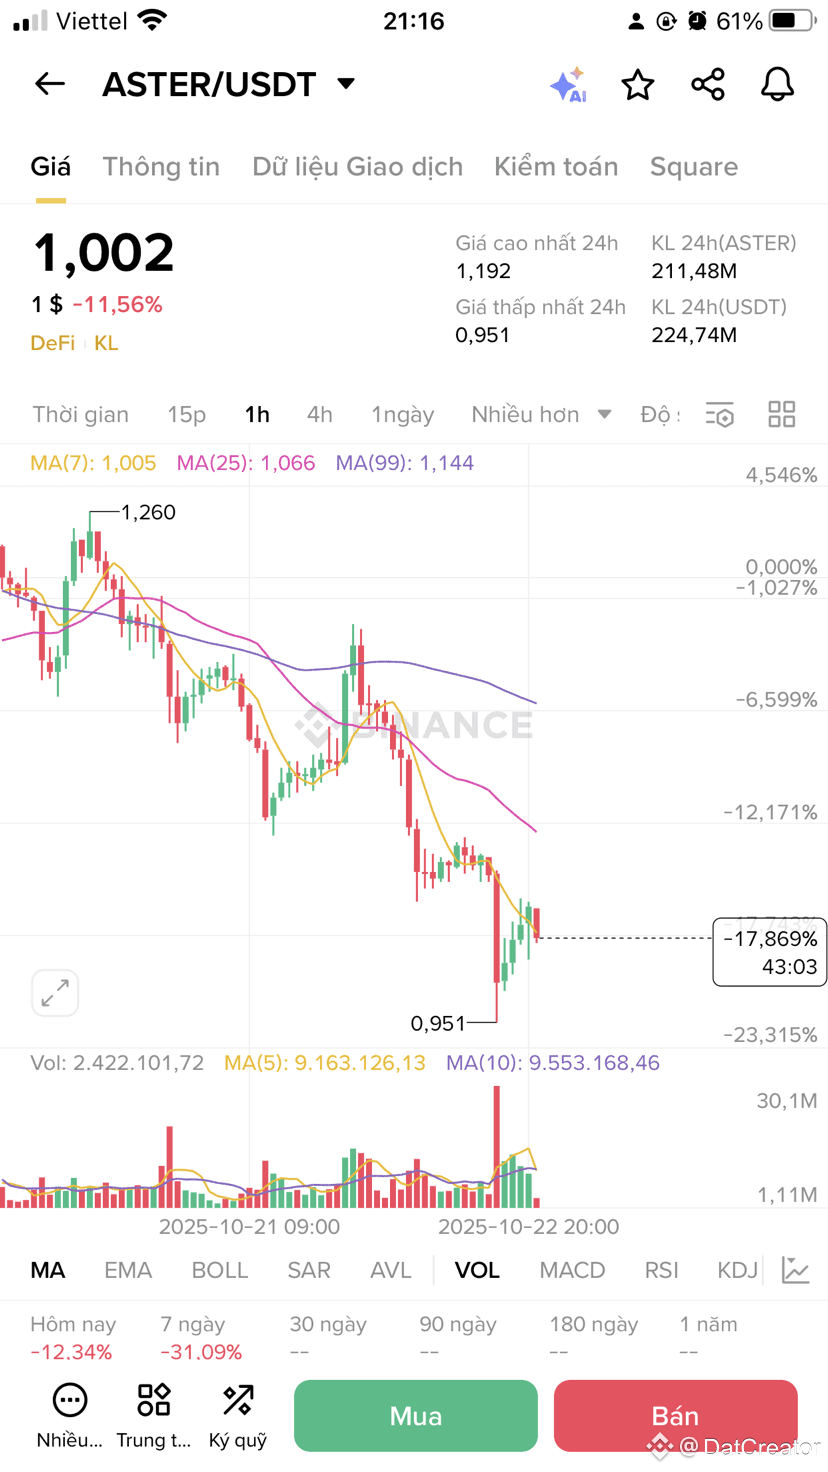Open chart settings icon beside timeframes
Screen dimensions: 828x1472
coord(720,414)
